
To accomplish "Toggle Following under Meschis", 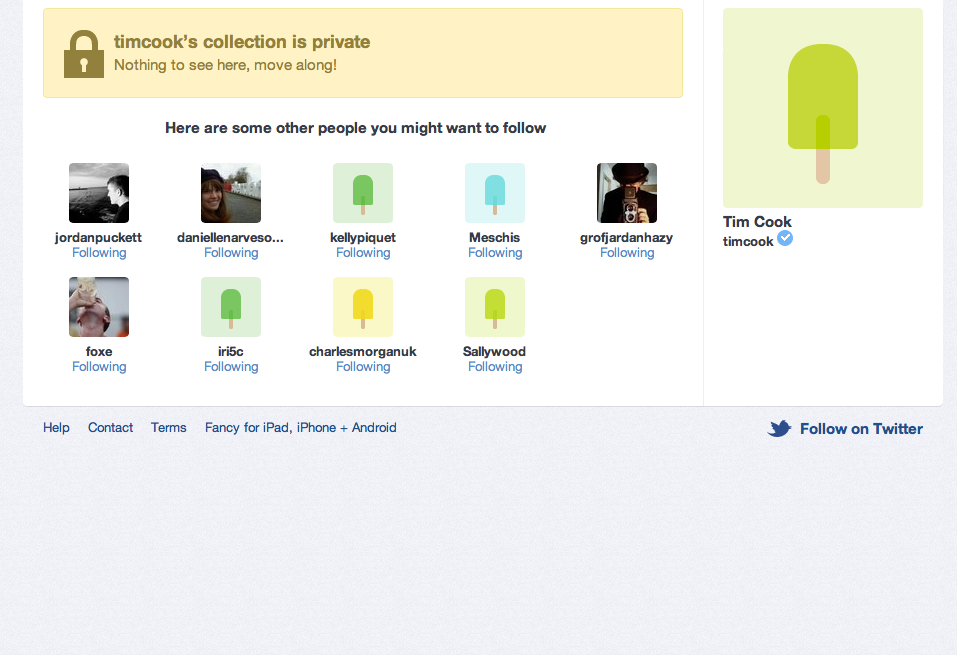I will pyautogui.click(x=494, y=253).
